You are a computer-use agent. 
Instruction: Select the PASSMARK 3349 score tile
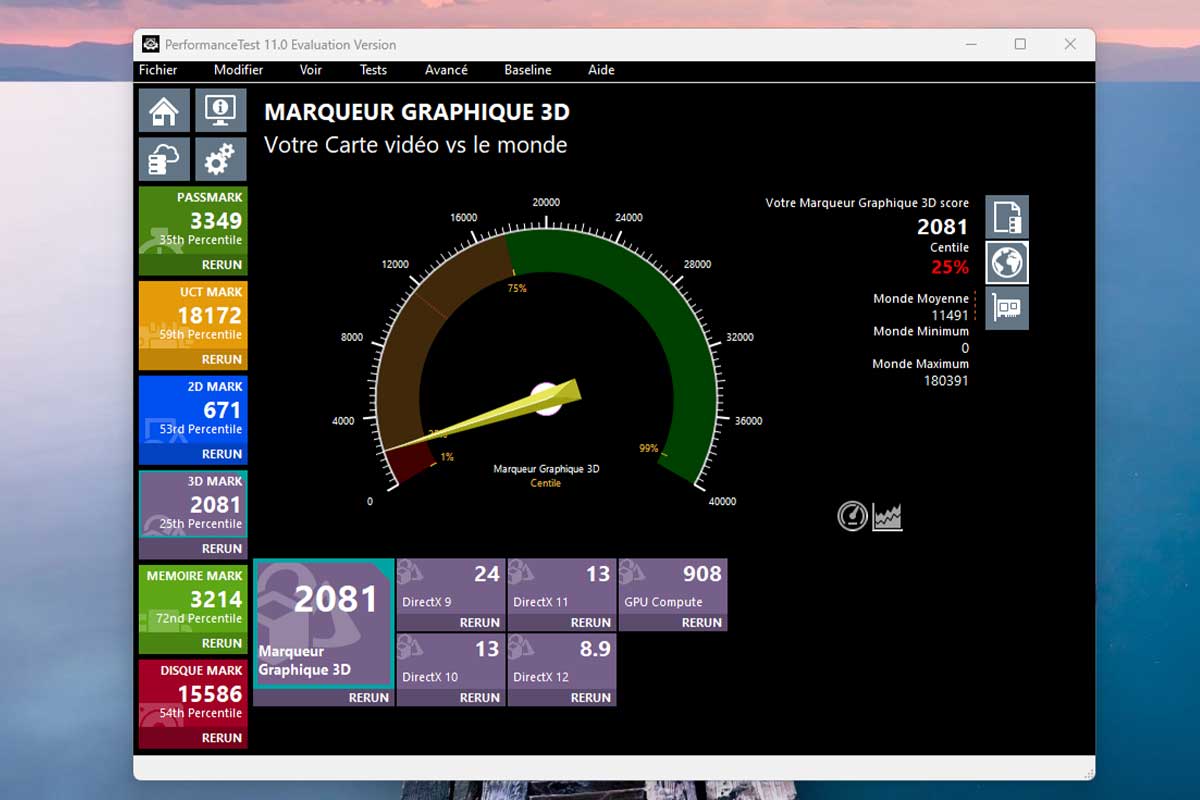193,221
